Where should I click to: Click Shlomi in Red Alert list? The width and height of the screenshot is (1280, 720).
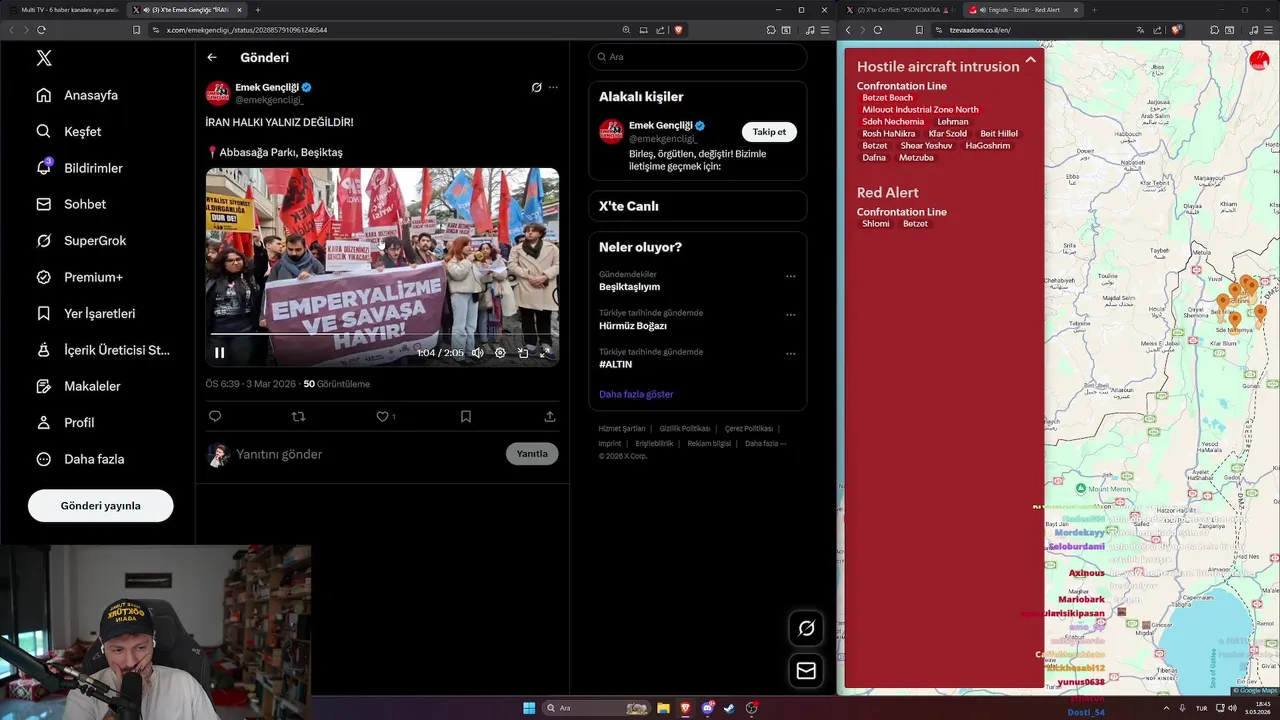point(876,224)
